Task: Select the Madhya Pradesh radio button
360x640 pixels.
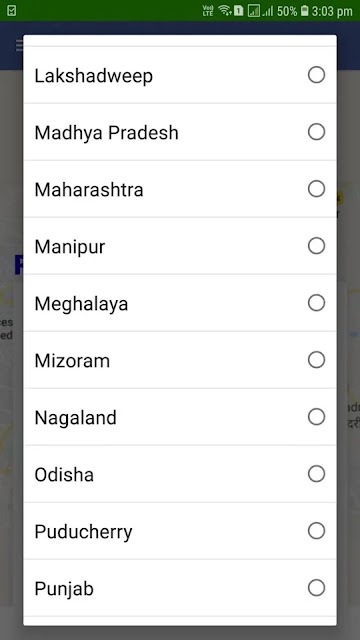Action: (316, 132)
